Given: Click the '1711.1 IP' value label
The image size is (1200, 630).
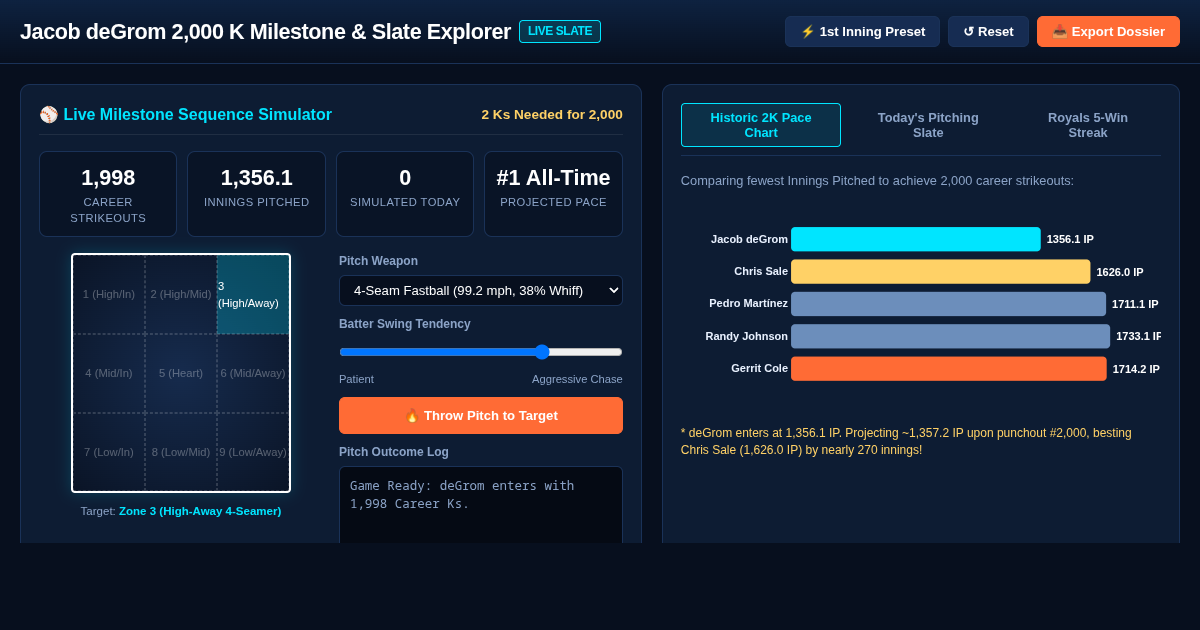Looking at the screenshot, I should tap(1135, 304).
